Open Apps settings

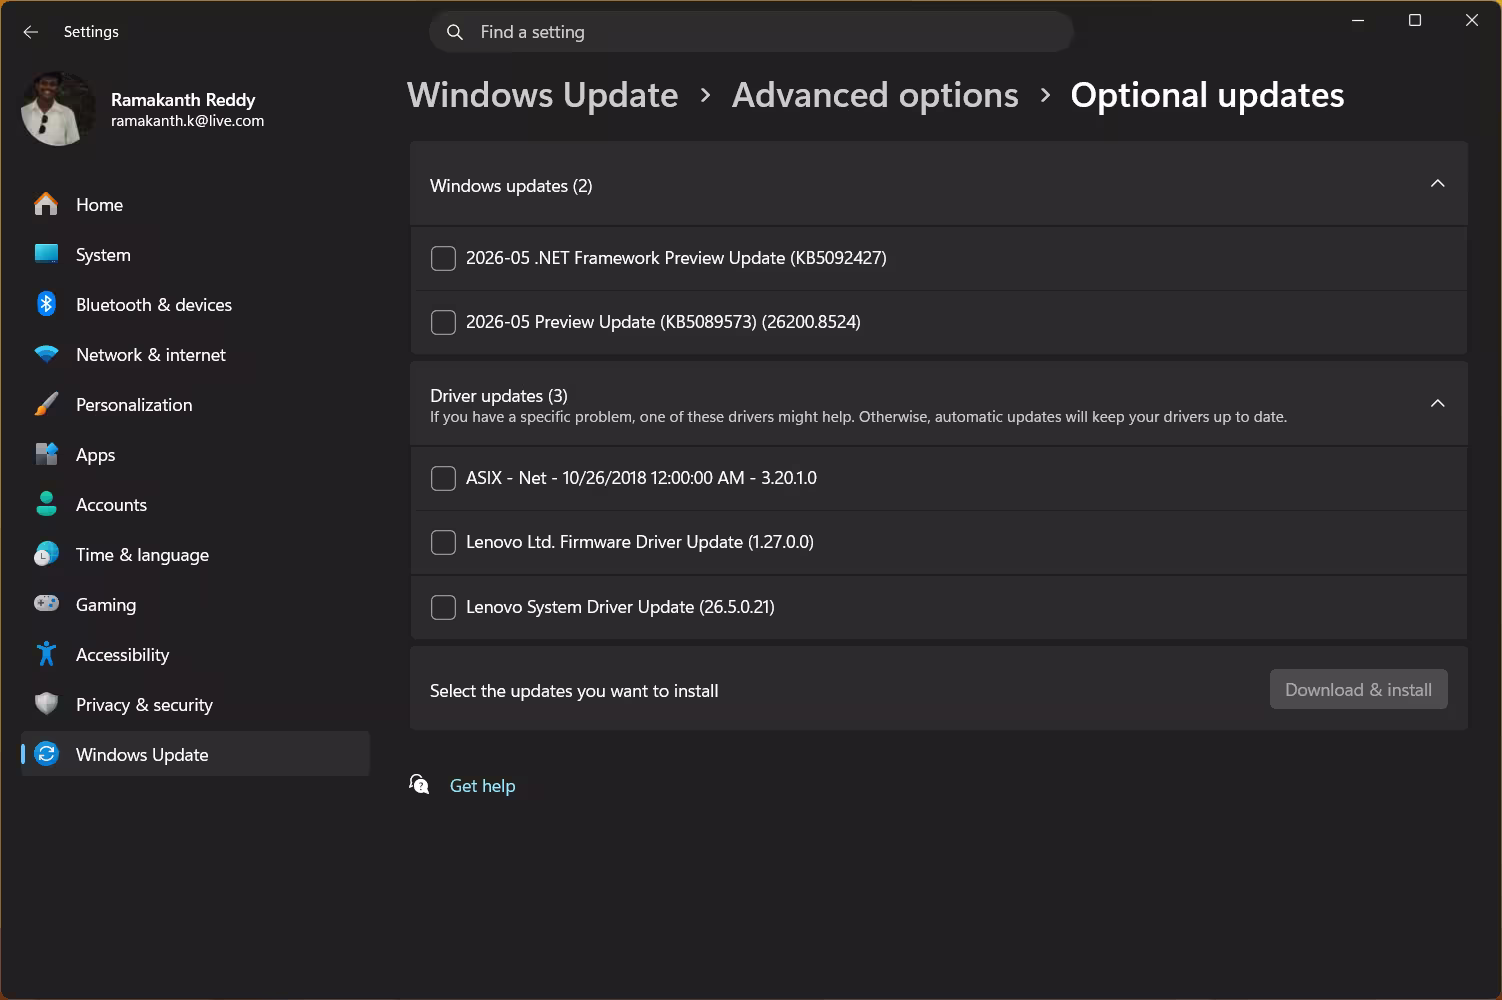pyautogui.click(x=195, y=454)
